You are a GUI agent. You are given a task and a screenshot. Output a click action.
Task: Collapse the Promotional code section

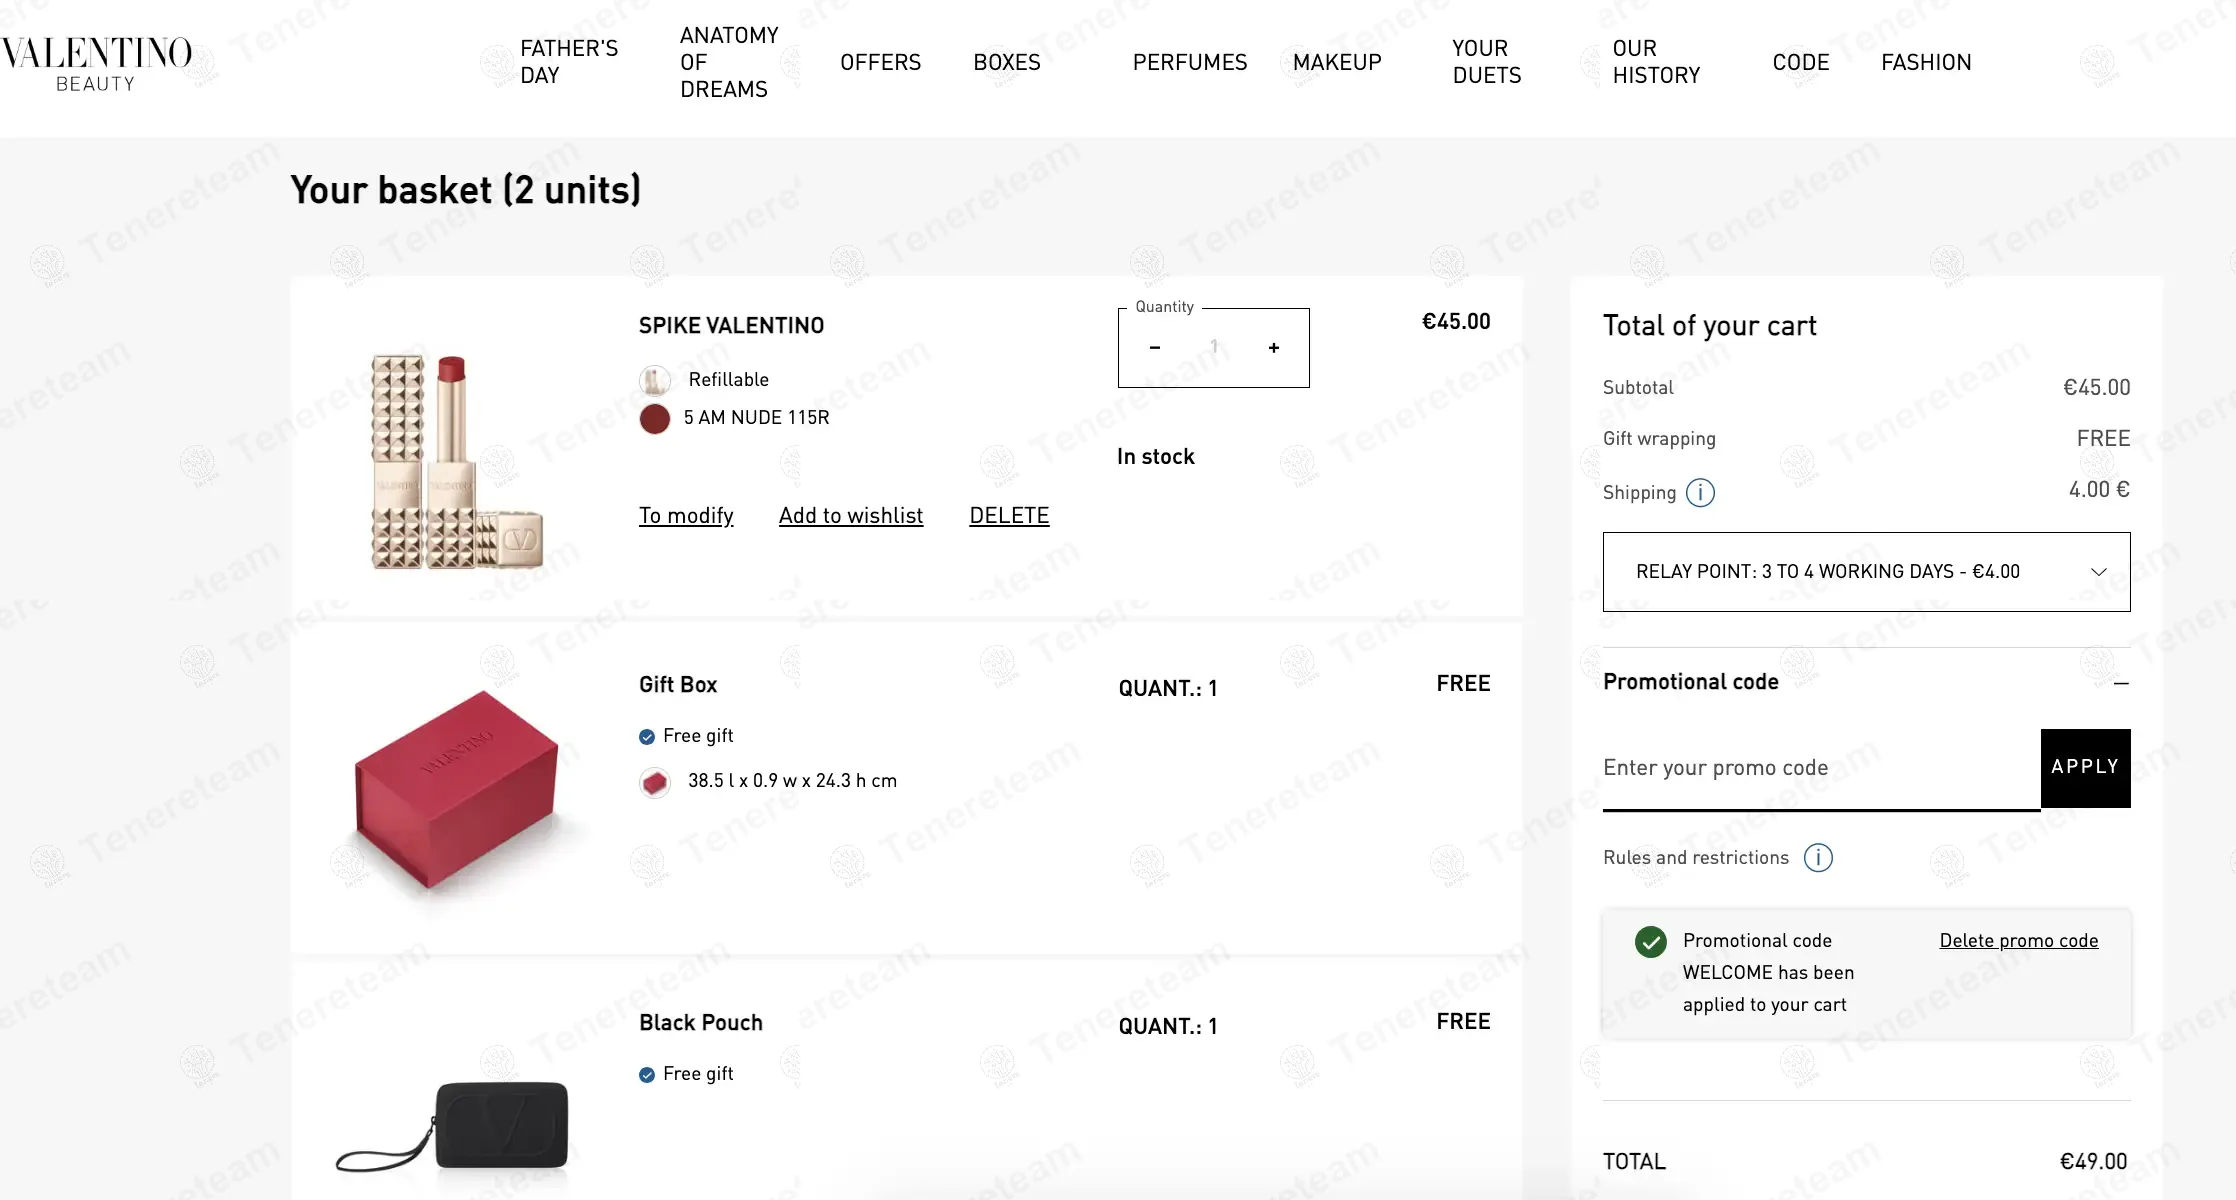tap(2121, 683)
